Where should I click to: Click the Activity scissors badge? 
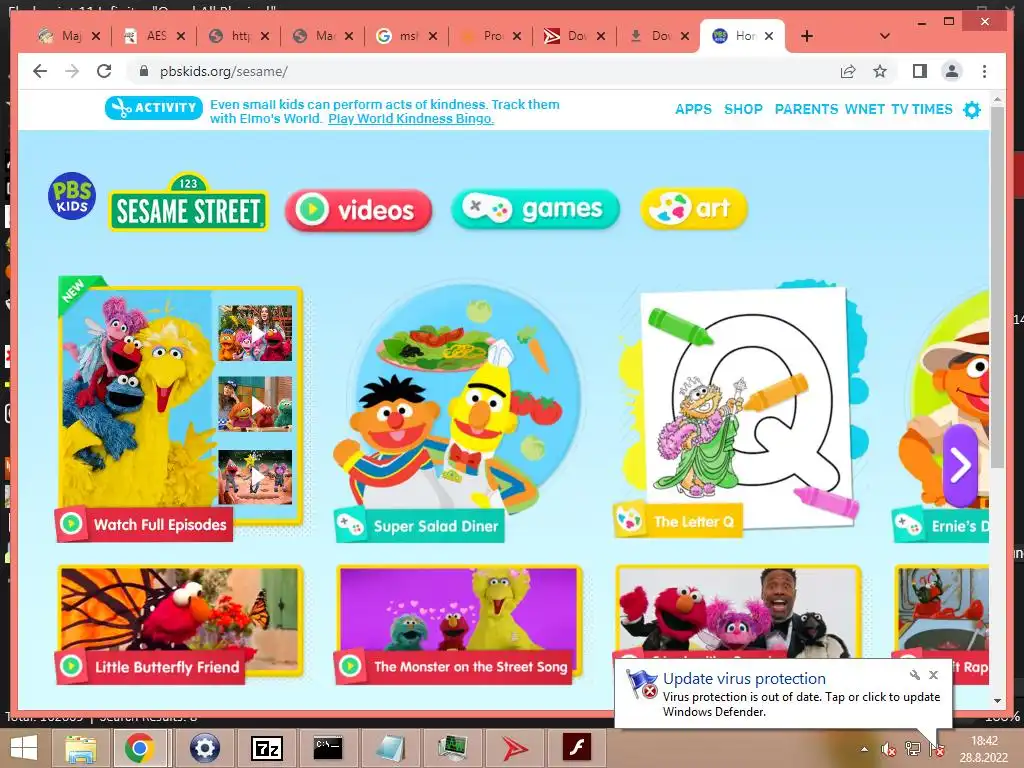click(x=153, y=108)
